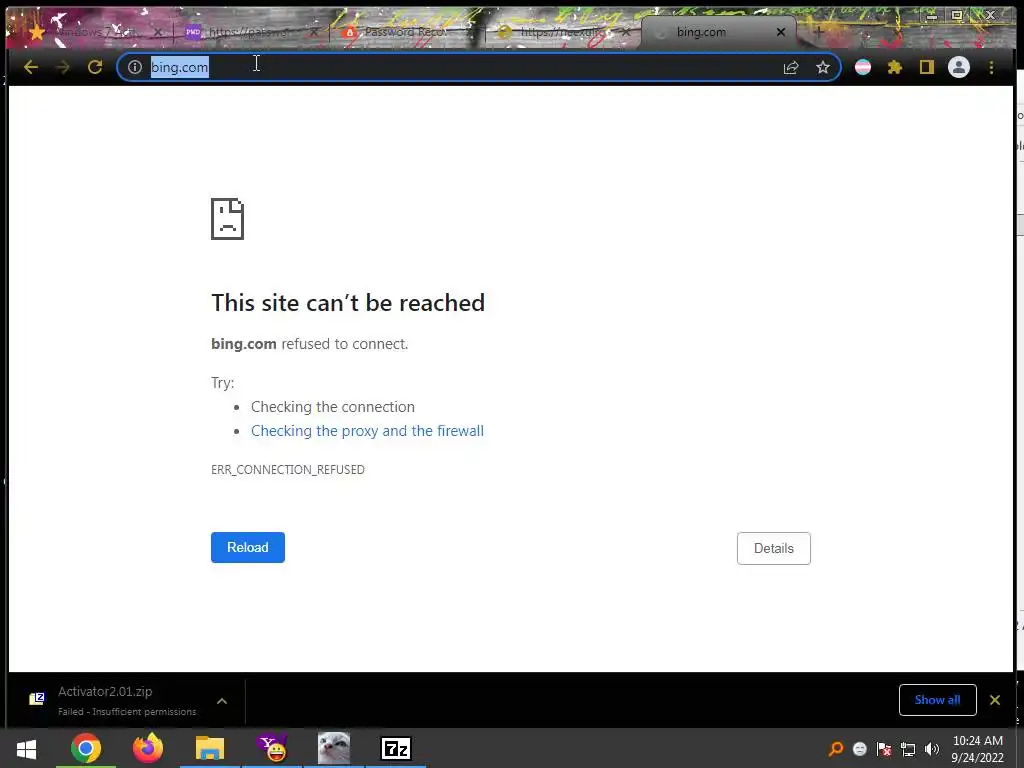Click the blue Reload button

pos(248,547)
